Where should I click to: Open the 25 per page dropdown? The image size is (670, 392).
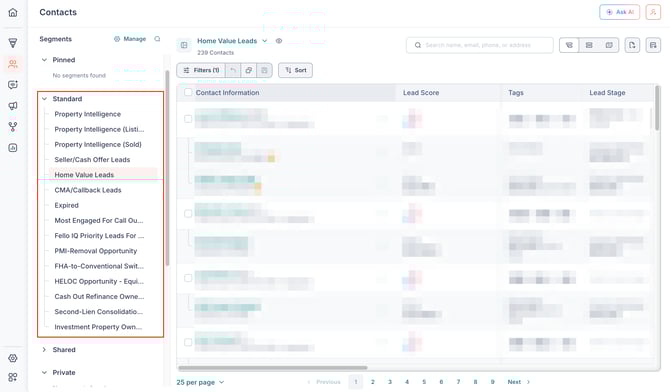point(200,382)
